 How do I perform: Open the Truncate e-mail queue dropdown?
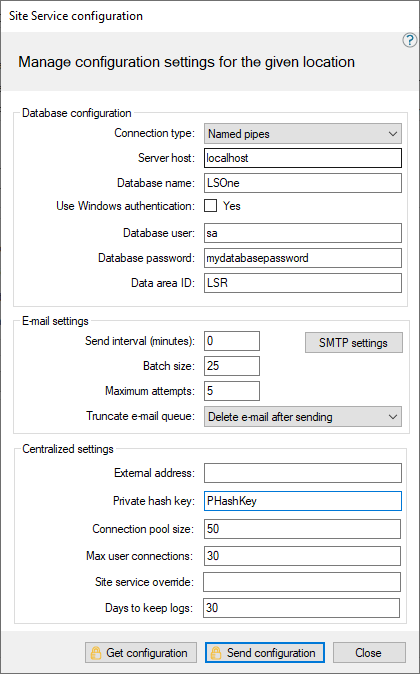pyautogui.click(x=303, y=417)
